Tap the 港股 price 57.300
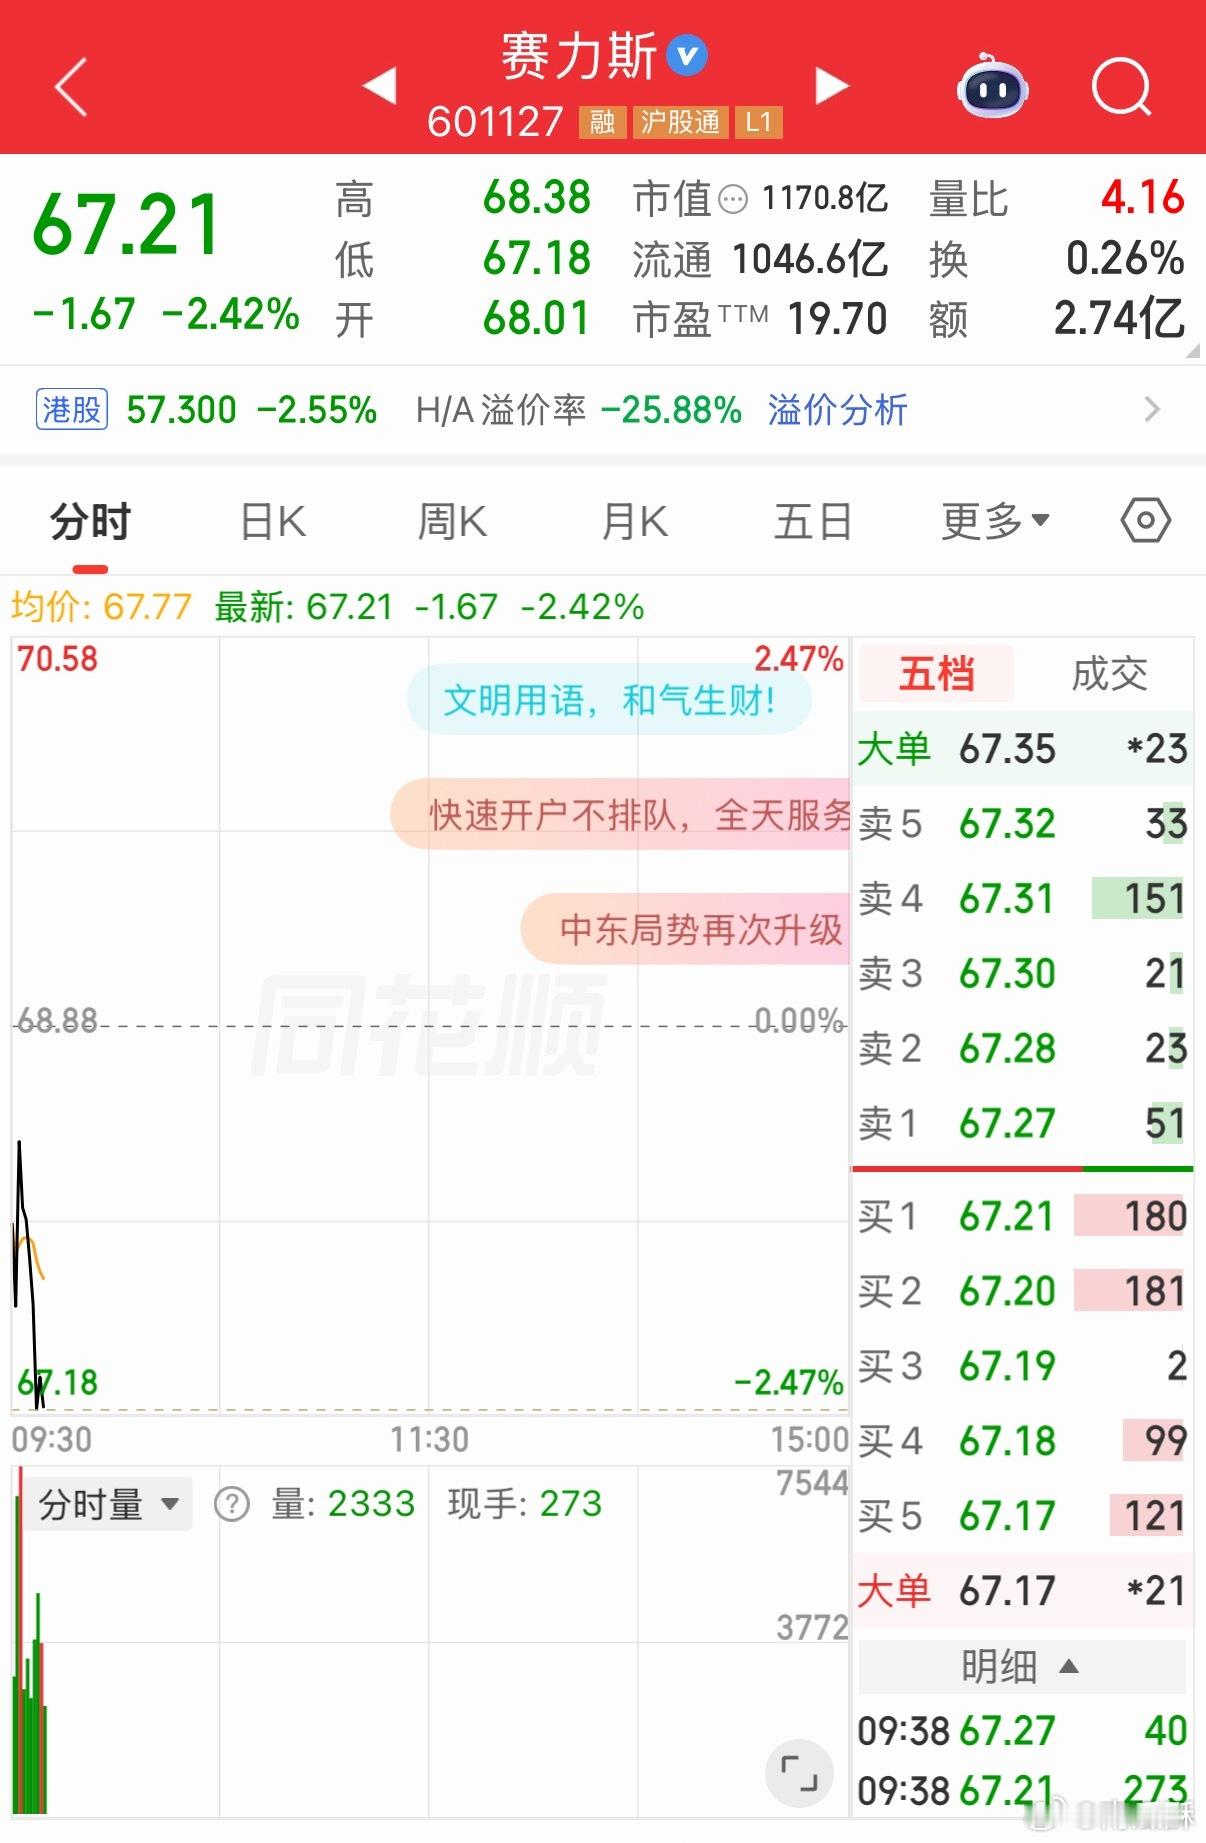Image resolution: width=1206 pixels, height=1843 pixels. click(x=181, y=410)
